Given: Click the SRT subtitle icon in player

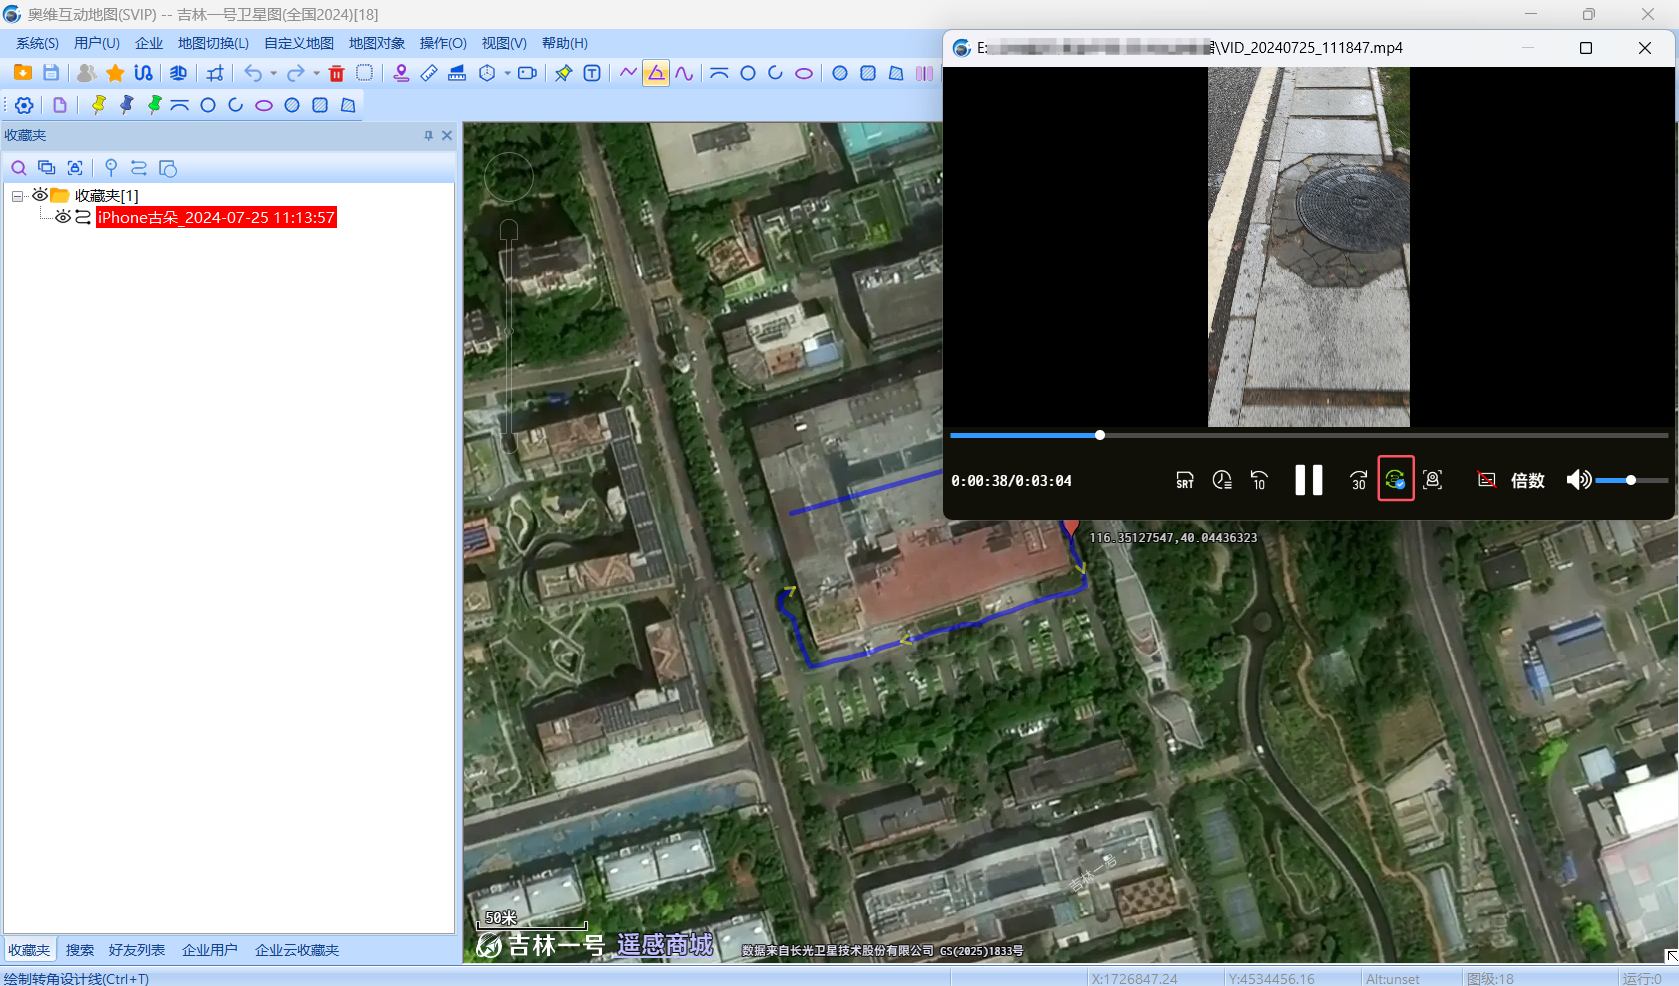Looking at the screenshot, I should click(1185, 480).
